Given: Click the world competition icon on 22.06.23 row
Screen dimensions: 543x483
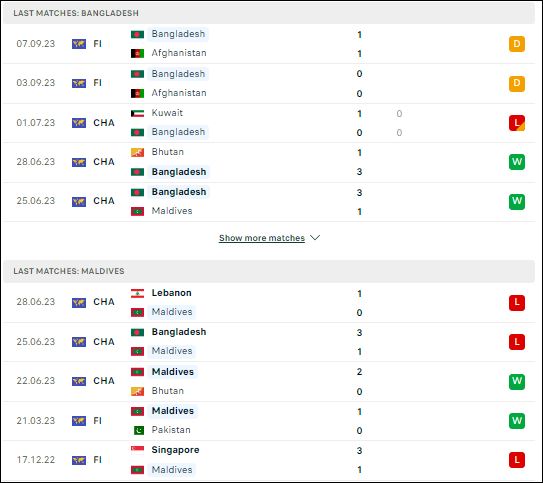Looking at the screenshot, I should 79,381.
